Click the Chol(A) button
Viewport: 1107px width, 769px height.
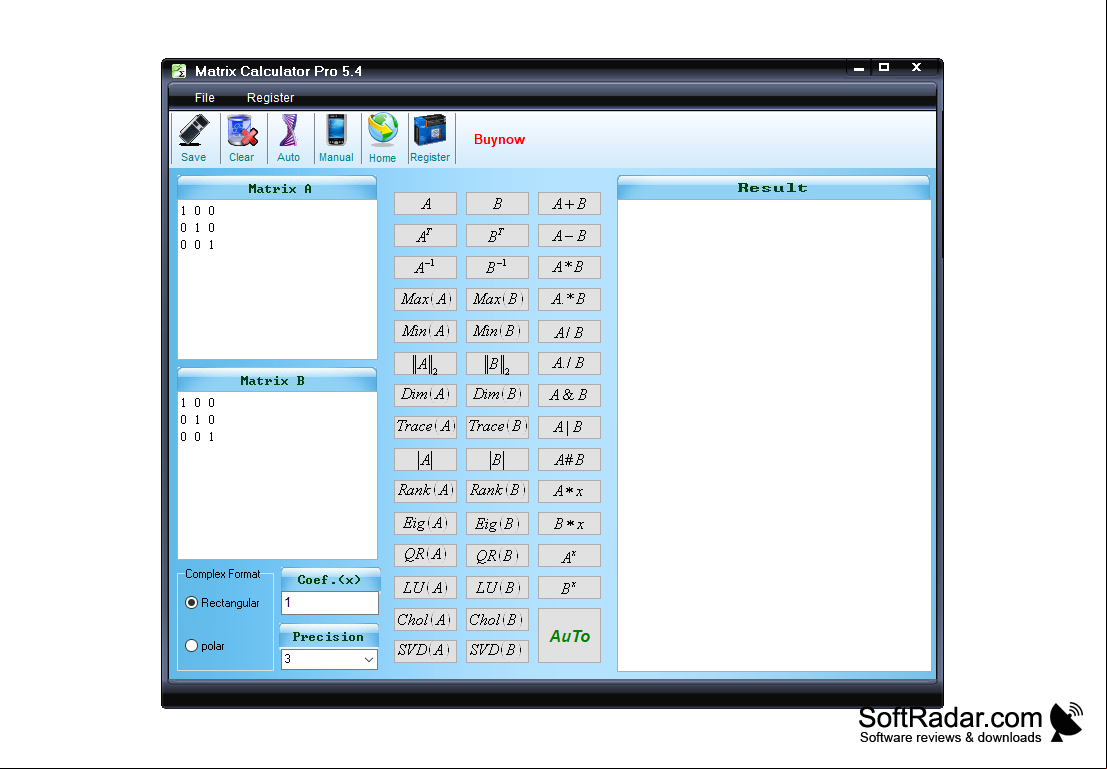click(x=425, y=619)
